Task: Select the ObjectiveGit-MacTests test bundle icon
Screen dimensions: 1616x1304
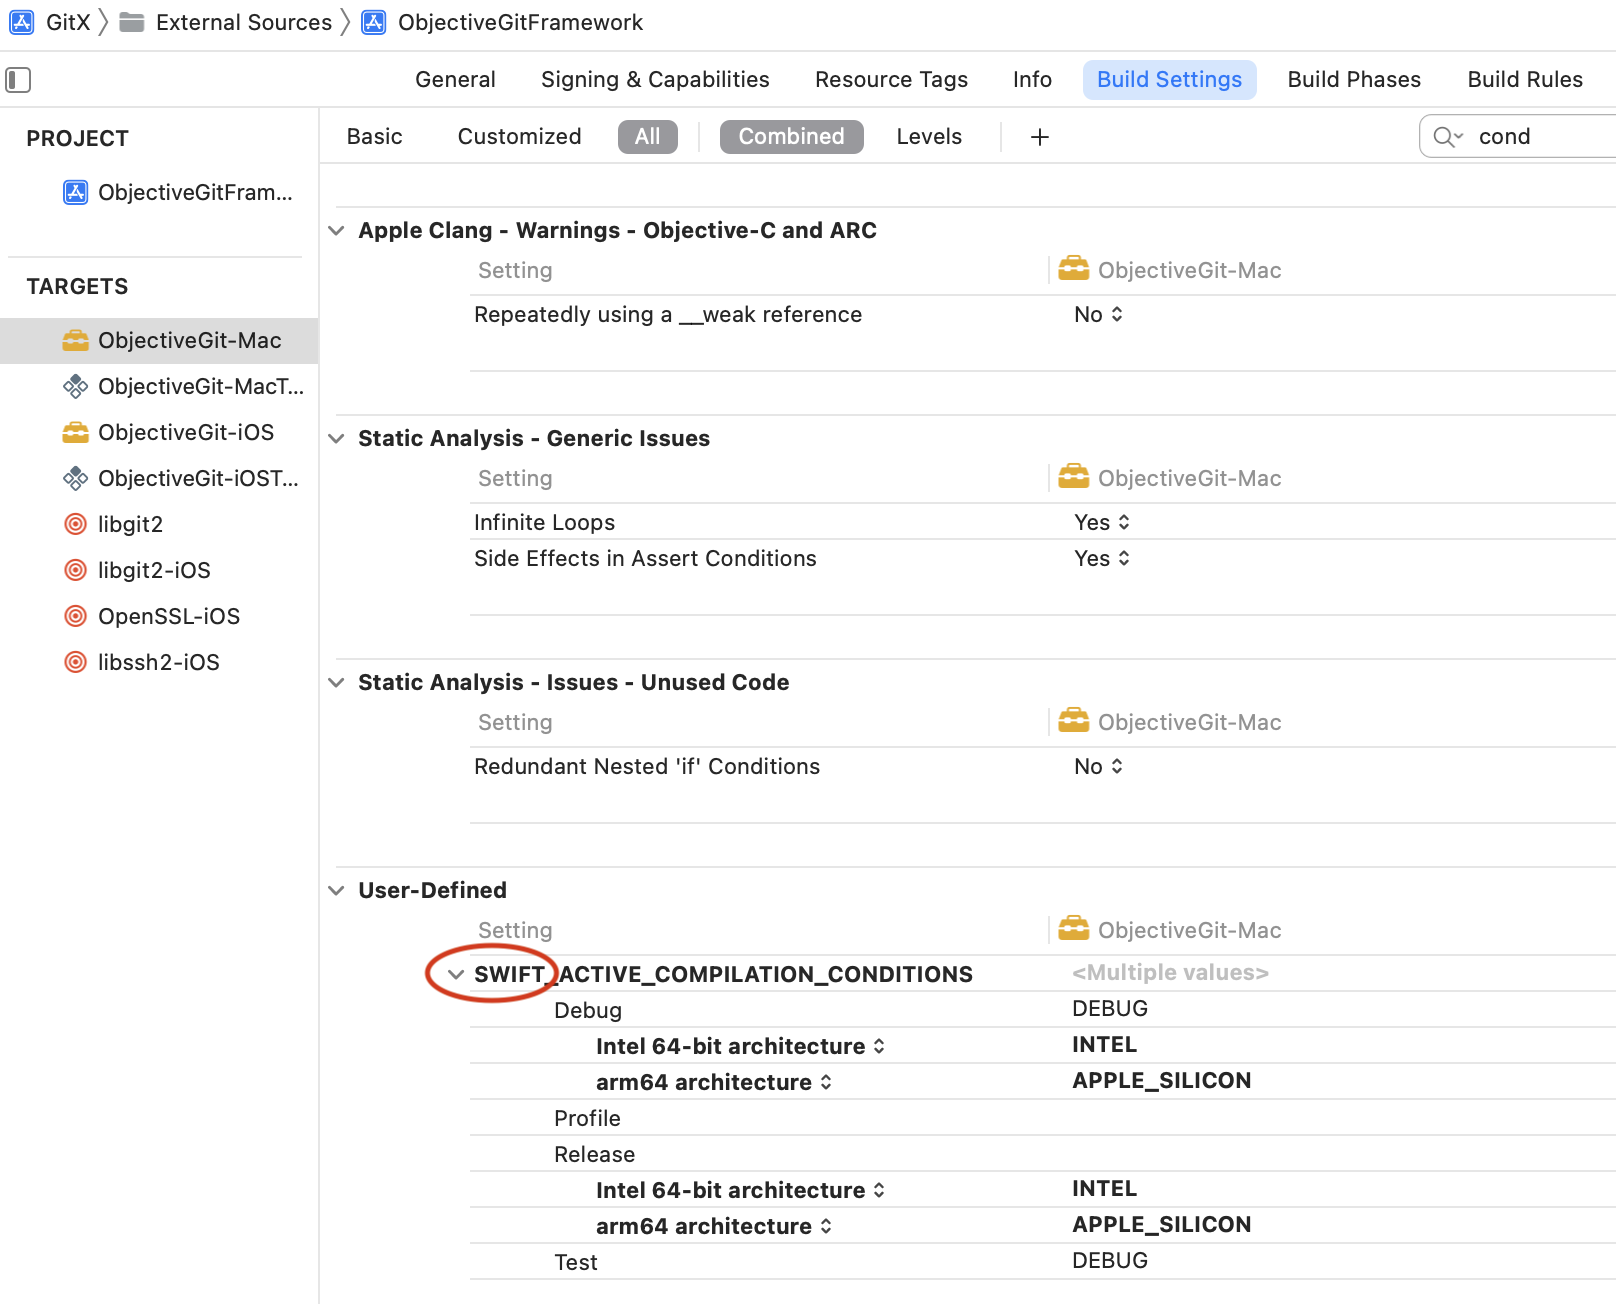Action: tap(75, 386)
